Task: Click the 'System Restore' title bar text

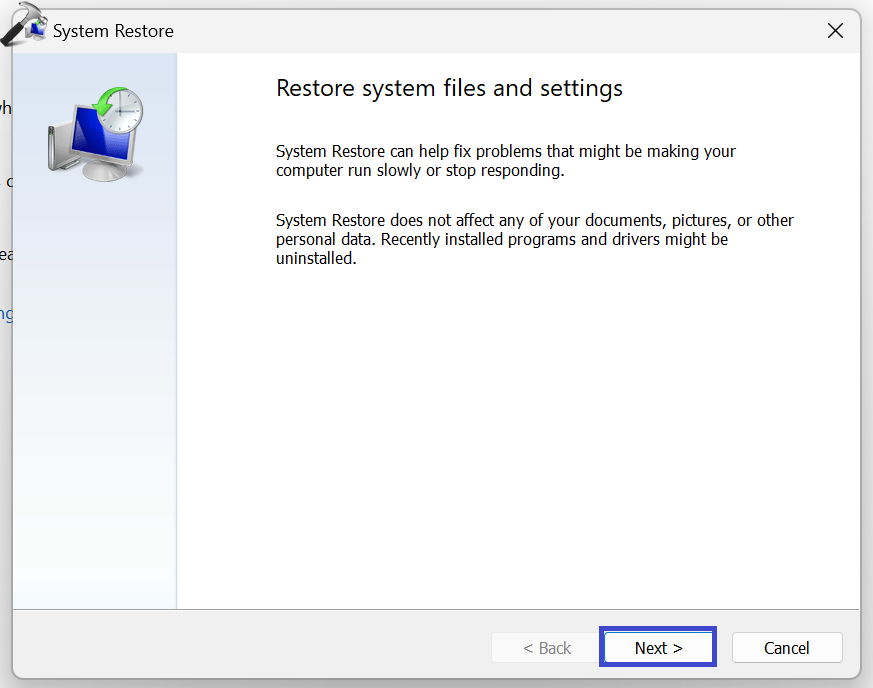Action: click(113, 31)
